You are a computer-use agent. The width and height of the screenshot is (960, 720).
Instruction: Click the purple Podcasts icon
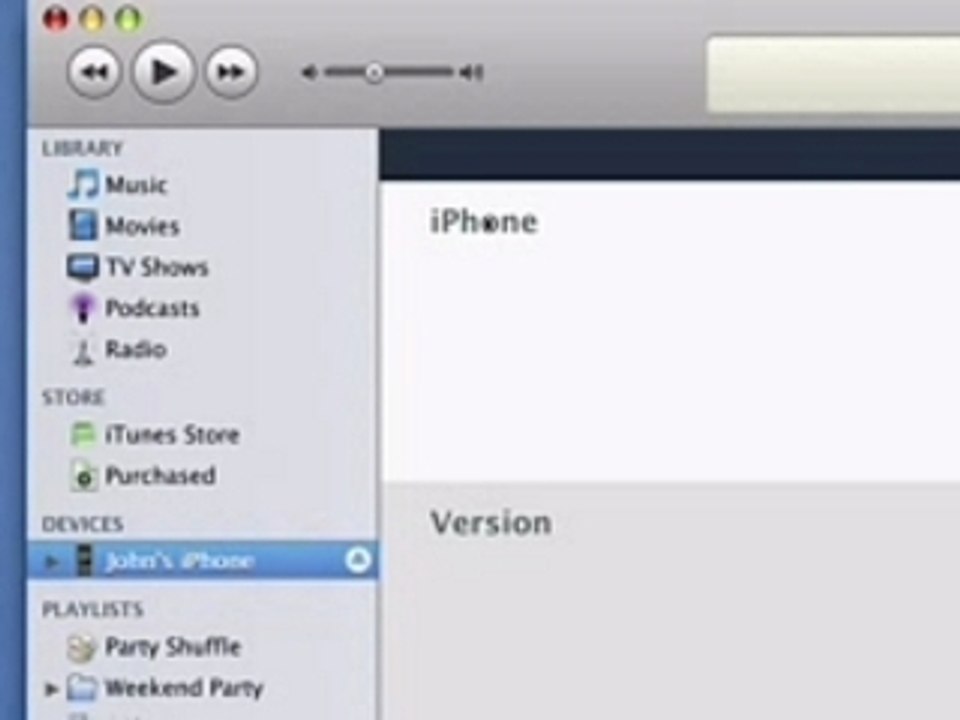83,308
